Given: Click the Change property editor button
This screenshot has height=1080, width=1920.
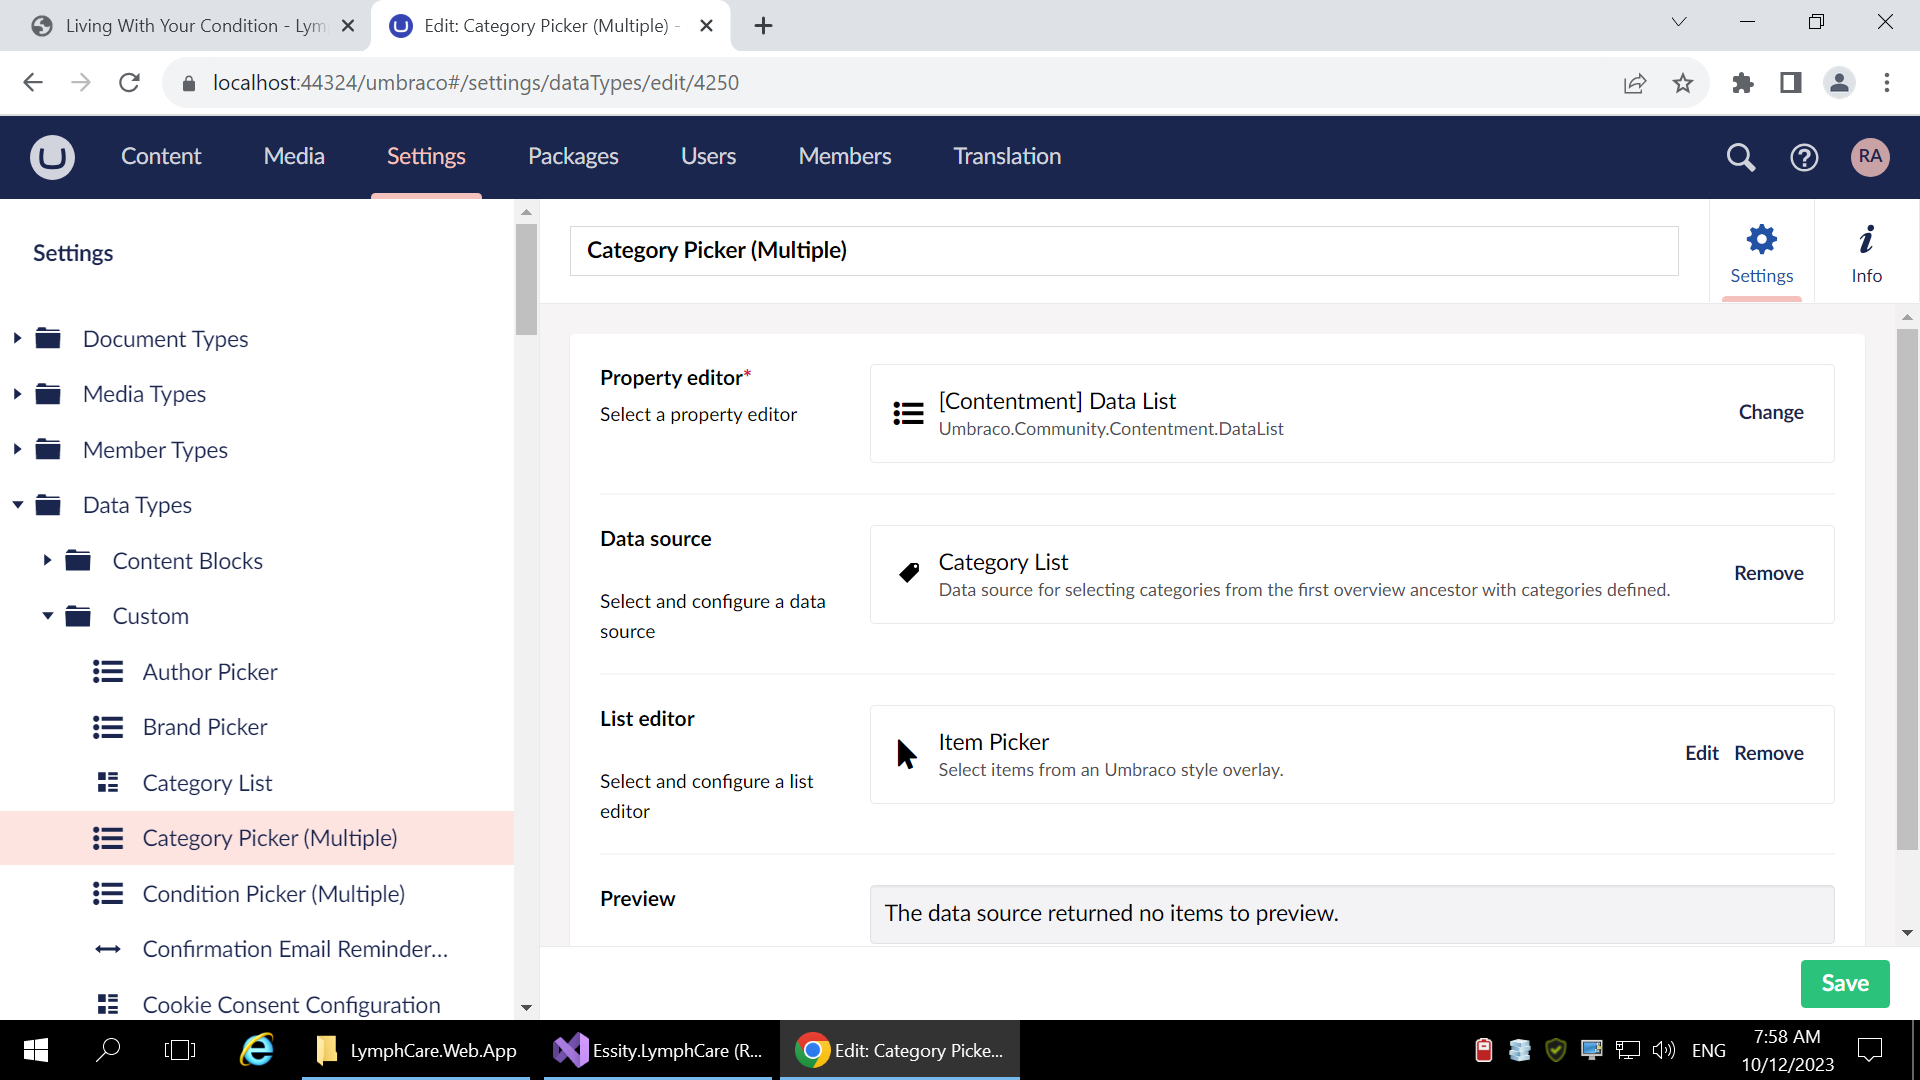Looking at the screenshot, I should coord(1771,411).
